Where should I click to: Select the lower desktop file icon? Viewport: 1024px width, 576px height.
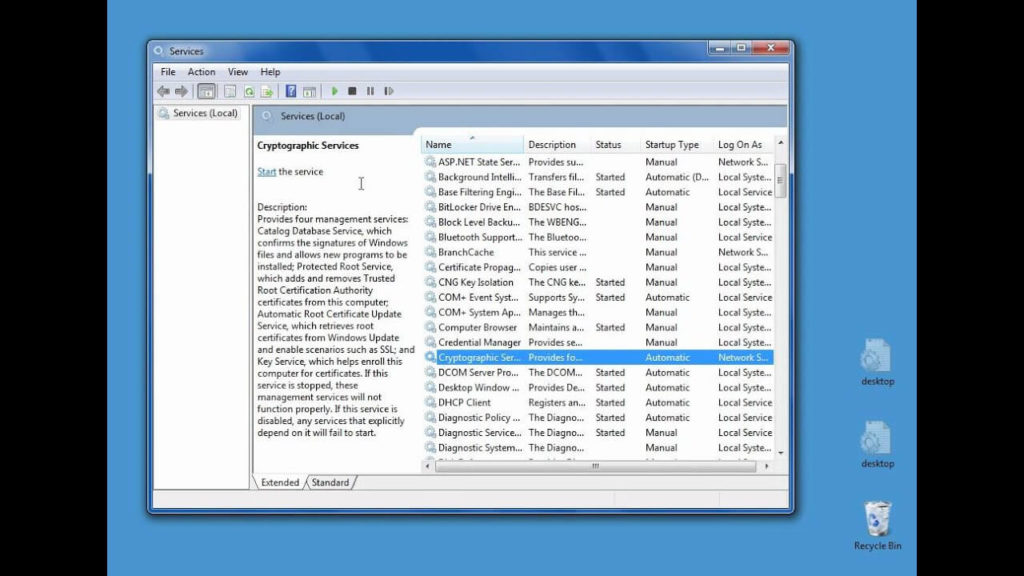[x=877, y=445]
